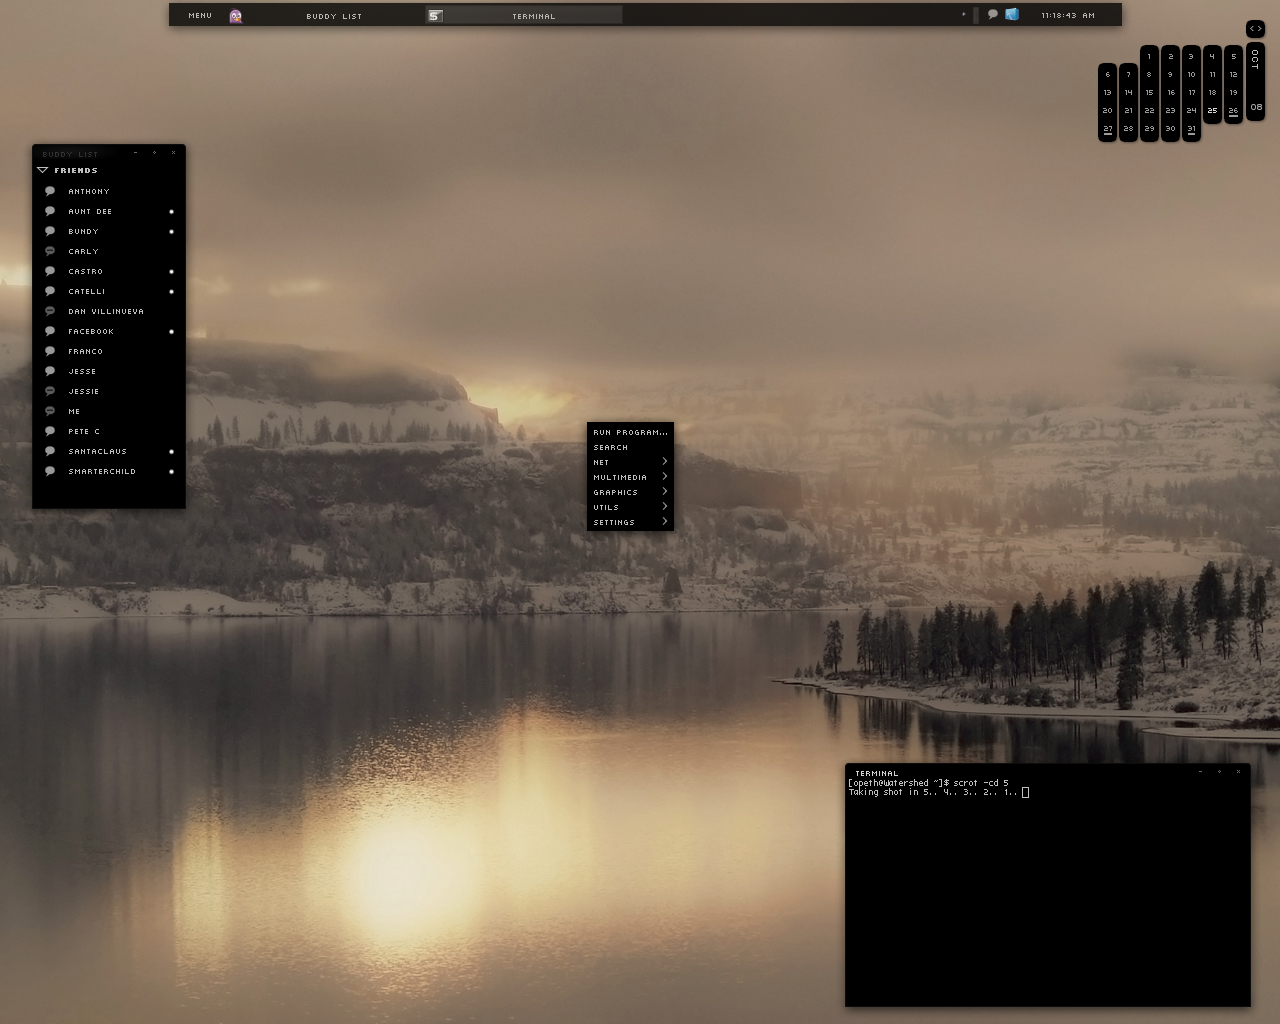Image resolution: width=1280 pixels, height=1024 pixels.
Task: Click the clock showing 11:18:43 AM
Action: (x=1068, y=15)
